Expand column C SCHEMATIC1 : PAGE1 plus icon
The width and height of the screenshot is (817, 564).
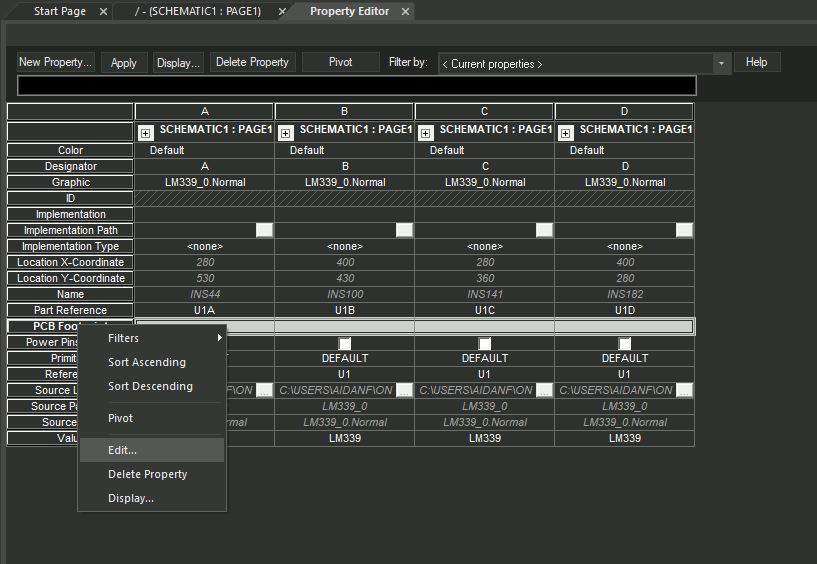click(x=425, y=133)
